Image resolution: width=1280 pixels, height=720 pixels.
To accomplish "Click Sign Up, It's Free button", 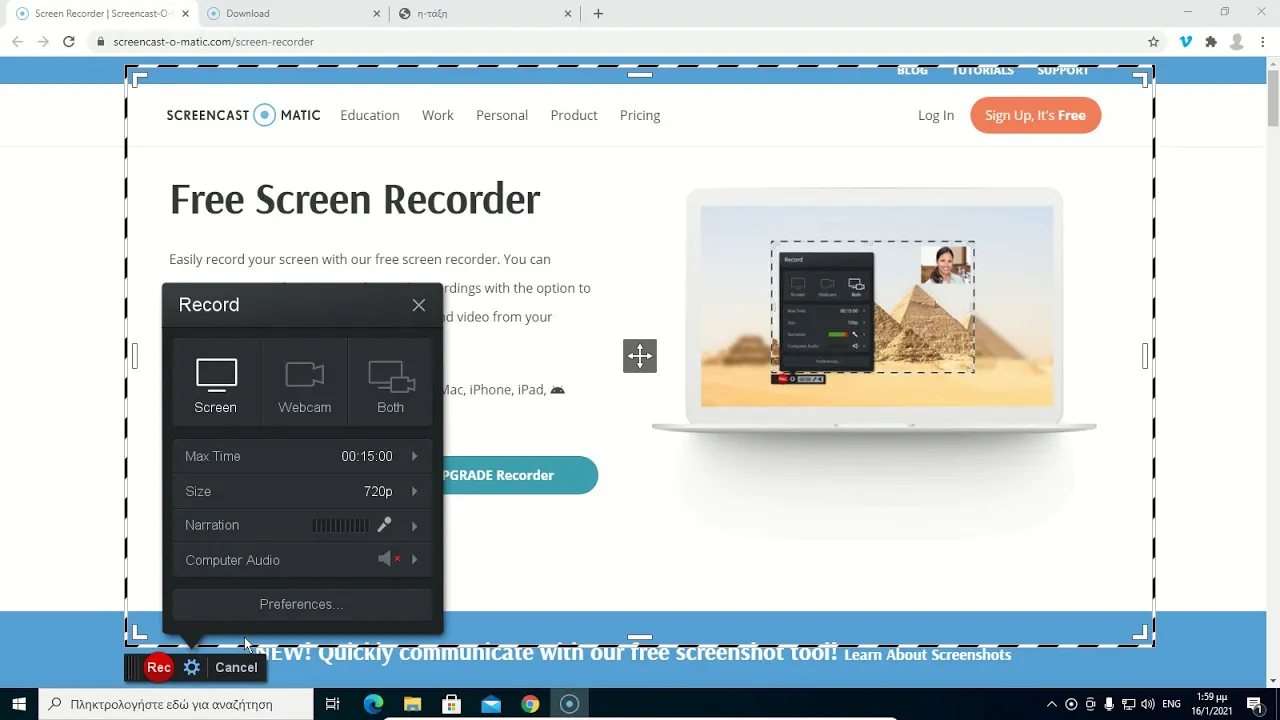I will click(x=1035, y=115).
